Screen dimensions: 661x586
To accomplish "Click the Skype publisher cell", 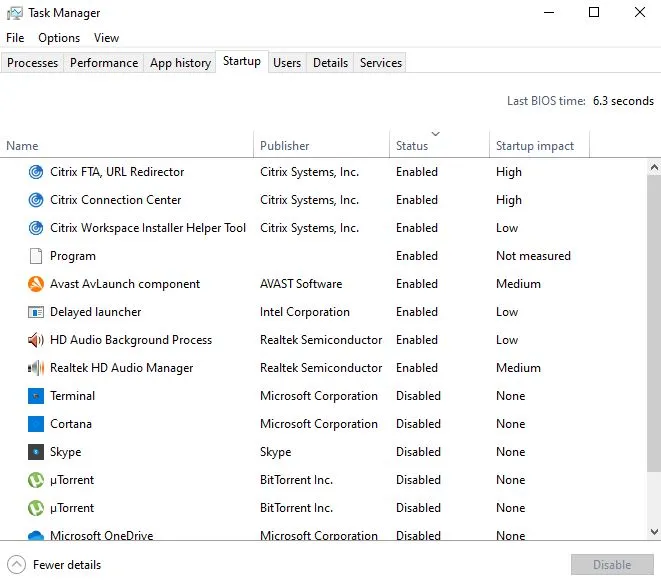I will (x=275, y=452).
